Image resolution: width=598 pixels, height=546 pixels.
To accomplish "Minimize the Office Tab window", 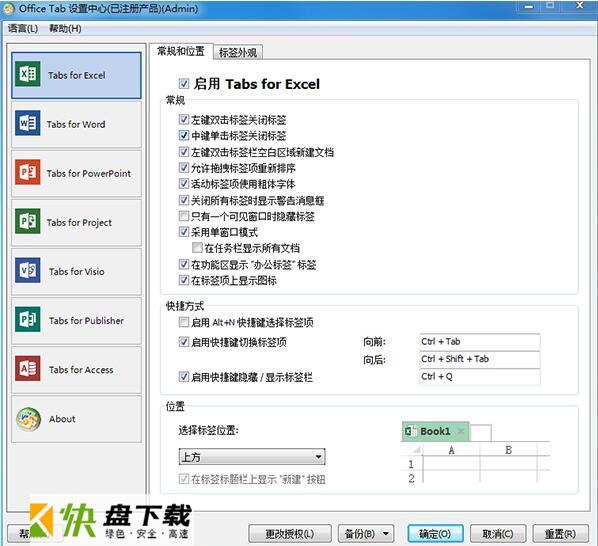I will coord(529,6).
